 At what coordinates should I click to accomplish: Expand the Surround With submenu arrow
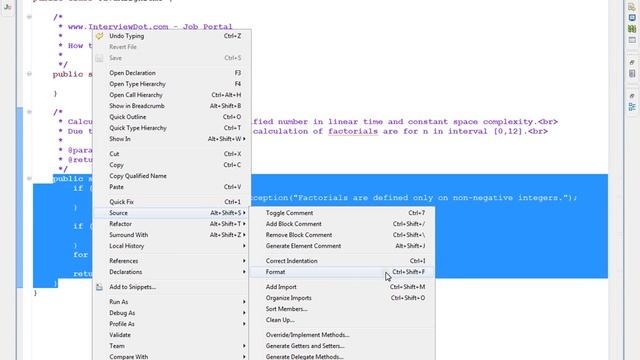tap(244, 235)
